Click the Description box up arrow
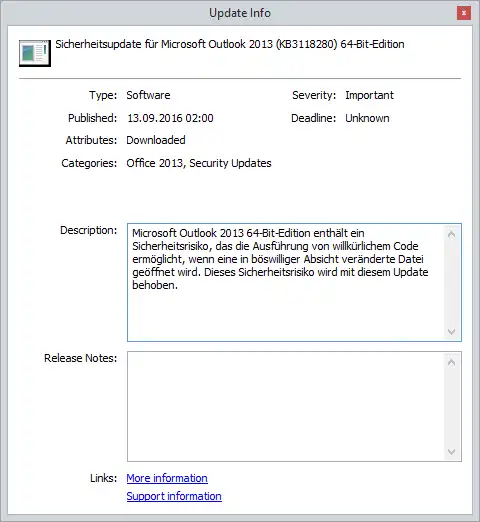The width and height of the screenshot is (480, 522). point(452,234)
